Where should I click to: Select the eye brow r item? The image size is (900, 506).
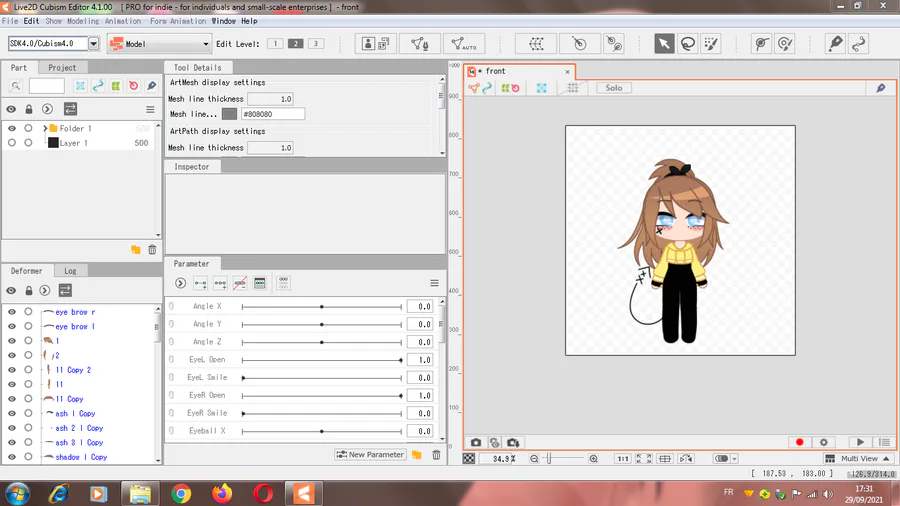[x=75, y=312]
